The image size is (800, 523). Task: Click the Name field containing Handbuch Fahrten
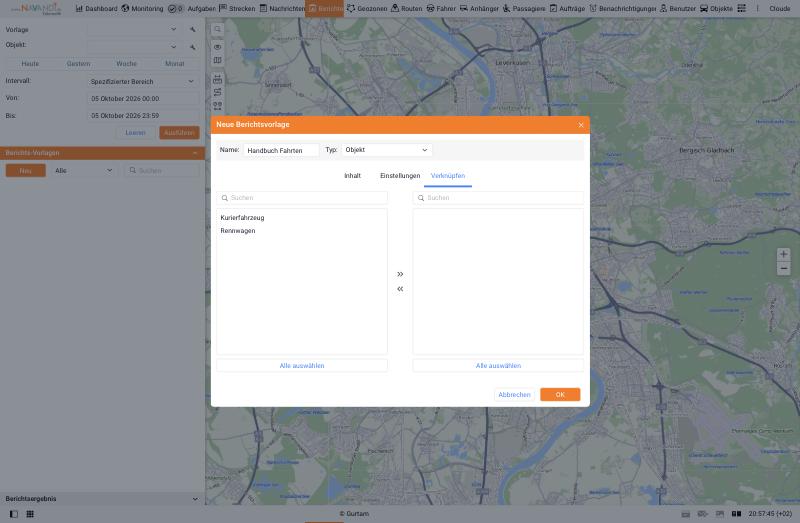click(x=281, y=150)
